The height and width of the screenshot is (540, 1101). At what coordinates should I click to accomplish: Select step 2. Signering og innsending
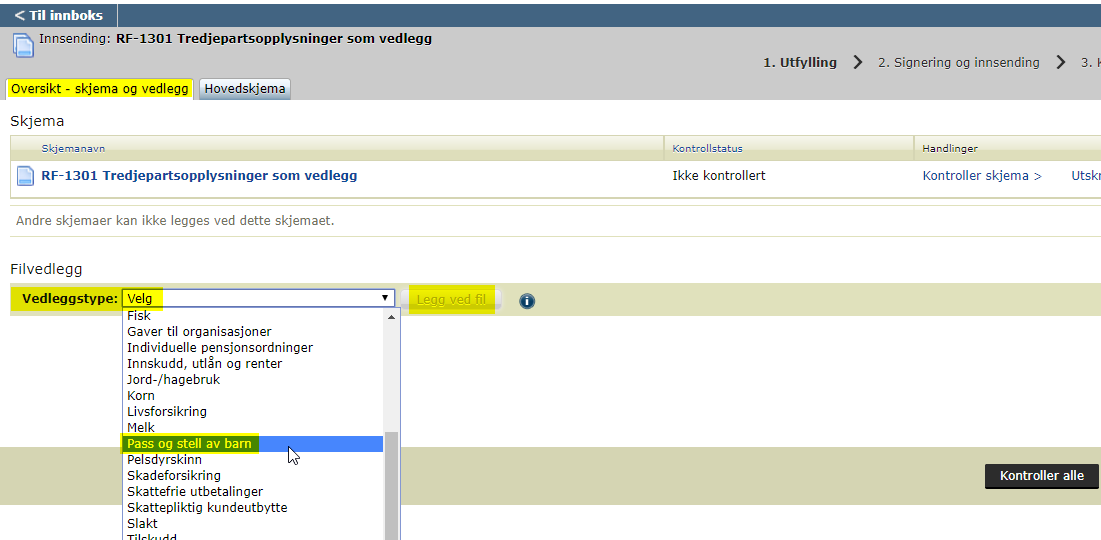click(958, 62)
